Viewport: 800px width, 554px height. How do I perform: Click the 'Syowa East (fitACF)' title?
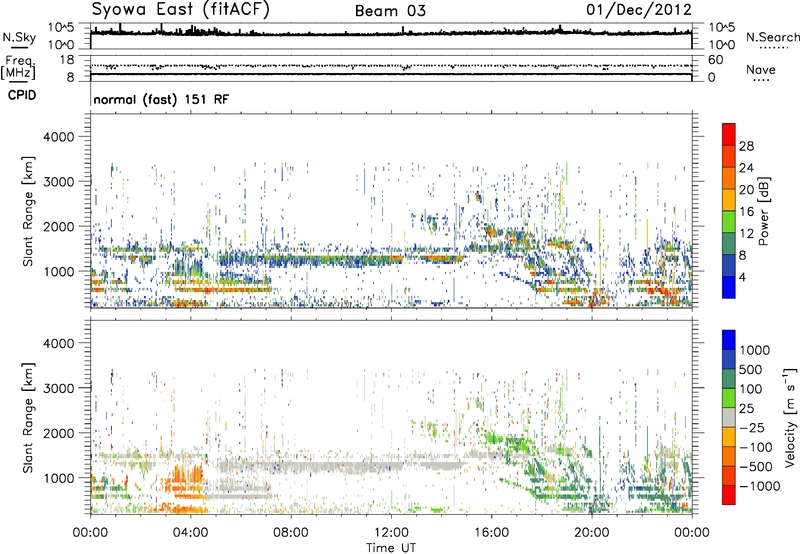[181, 9]
